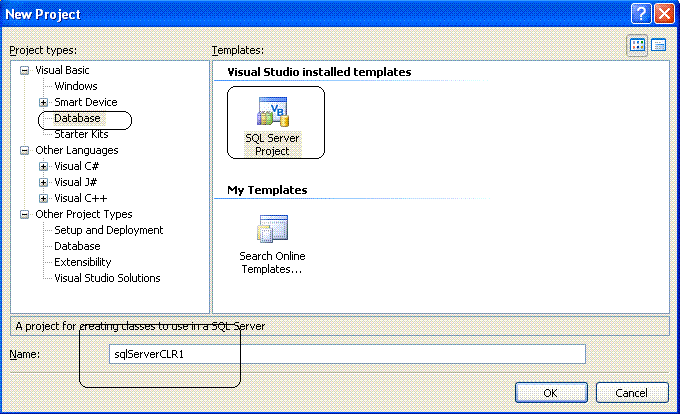Screen dimensions: 680x414
Task: Click the Search Online Templates label
Action: pyautogui.click(x=272, y=262)
